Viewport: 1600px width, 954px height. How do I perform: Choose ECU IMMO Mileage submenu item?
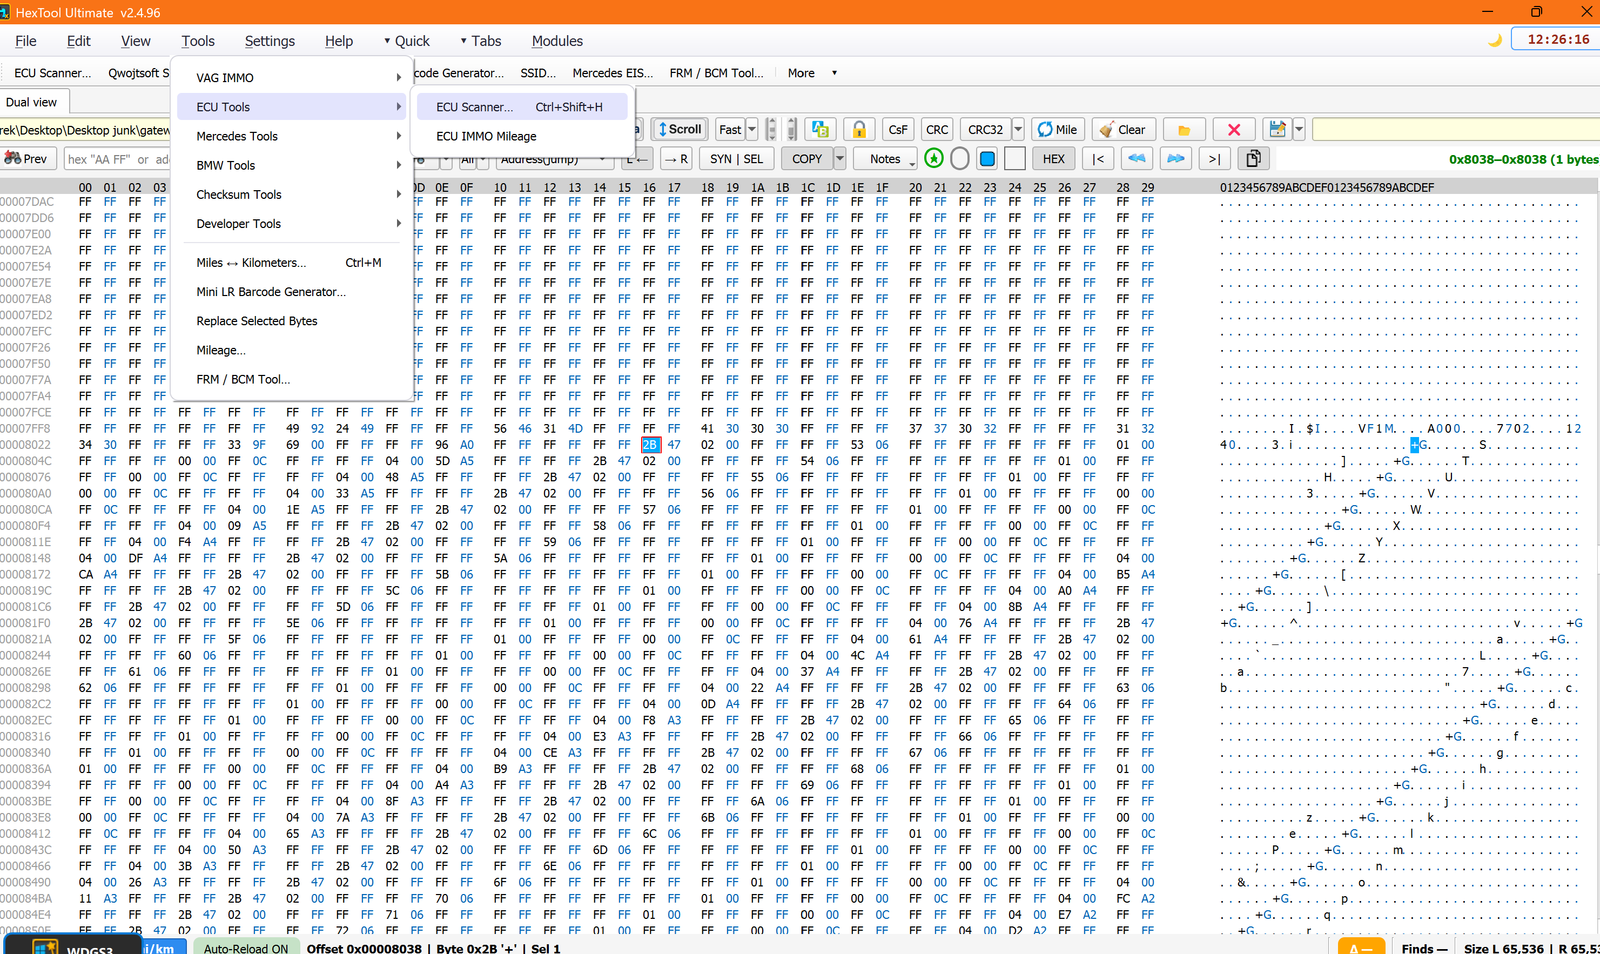(x=522, y=136)
